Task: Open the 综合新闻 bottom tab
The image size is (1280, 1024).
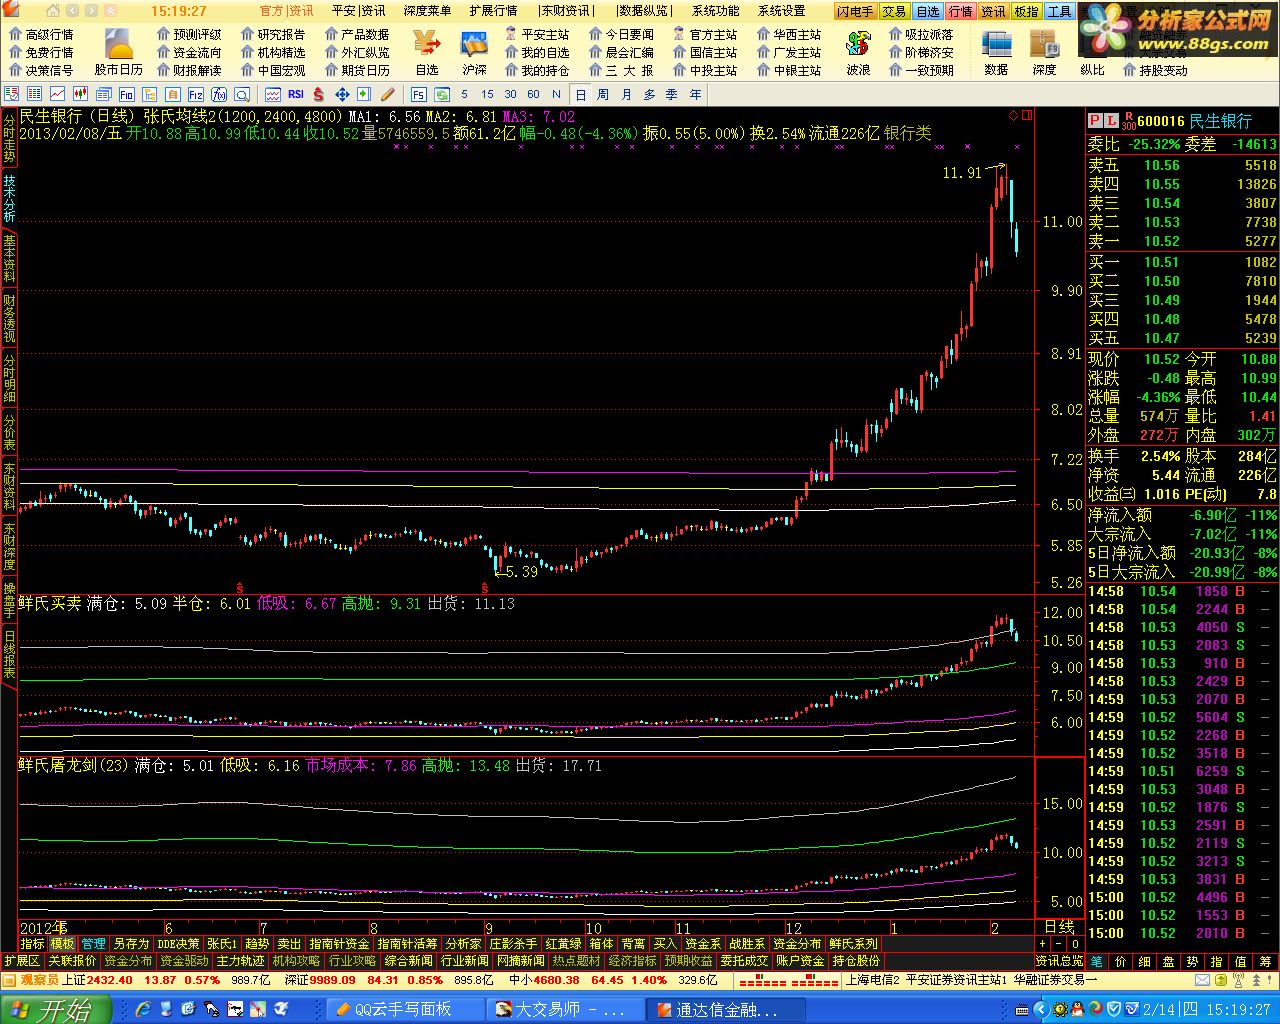Action: [x=408, y=961]
